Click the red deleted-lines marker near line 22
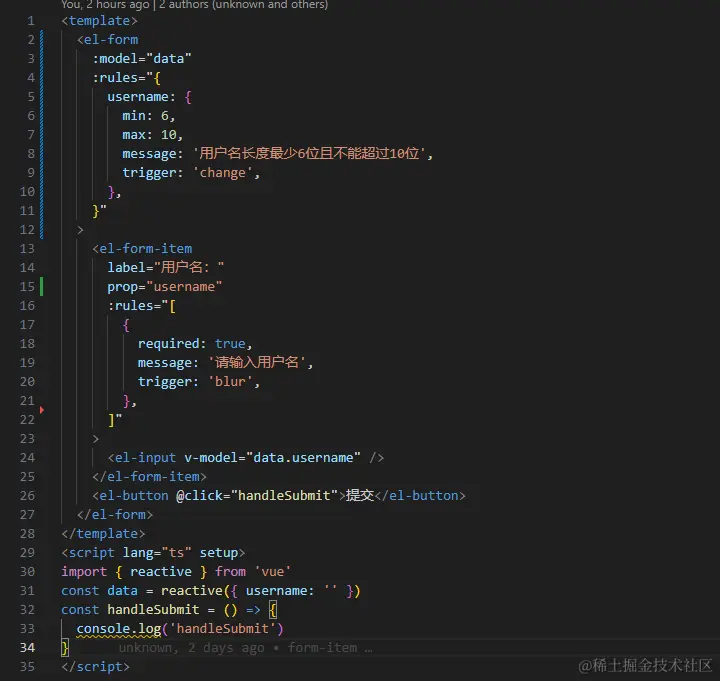The height and width of the screenshot is (681, 720). pos(42,410)
